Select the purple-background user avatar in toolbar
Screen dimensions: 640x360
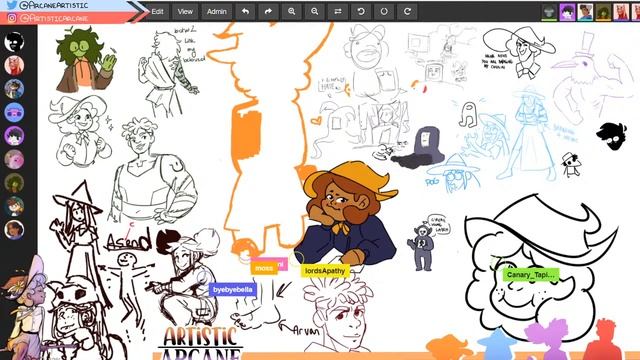(567, 12)
